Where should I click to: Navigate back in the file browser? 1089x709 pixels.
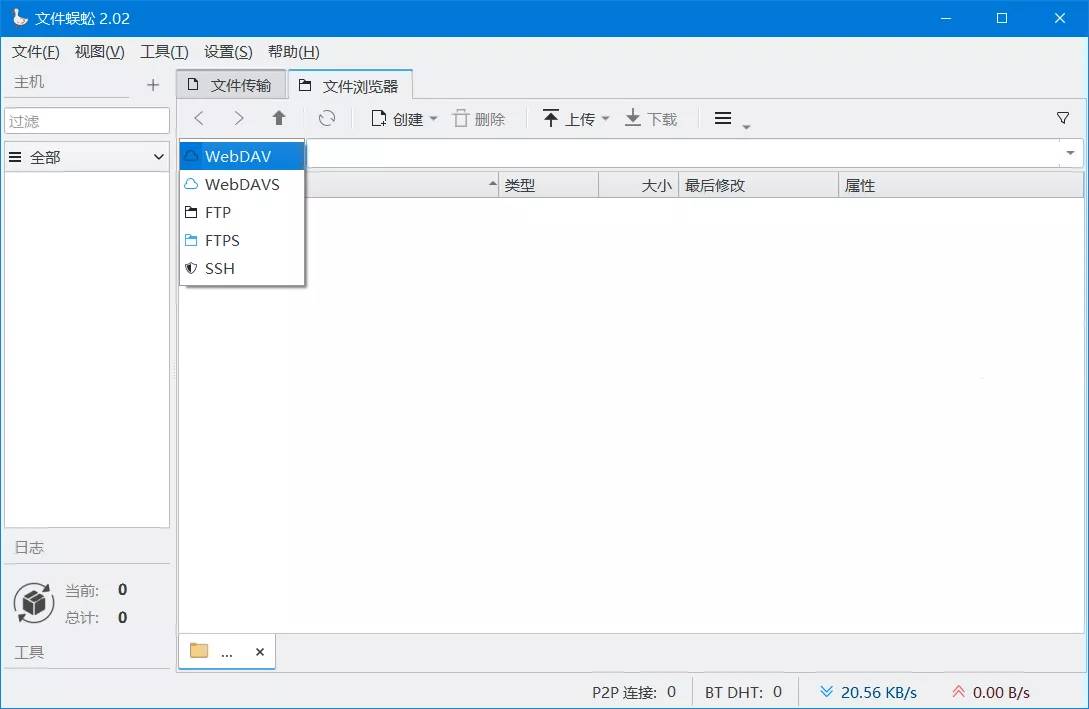[x=199, y=118]
